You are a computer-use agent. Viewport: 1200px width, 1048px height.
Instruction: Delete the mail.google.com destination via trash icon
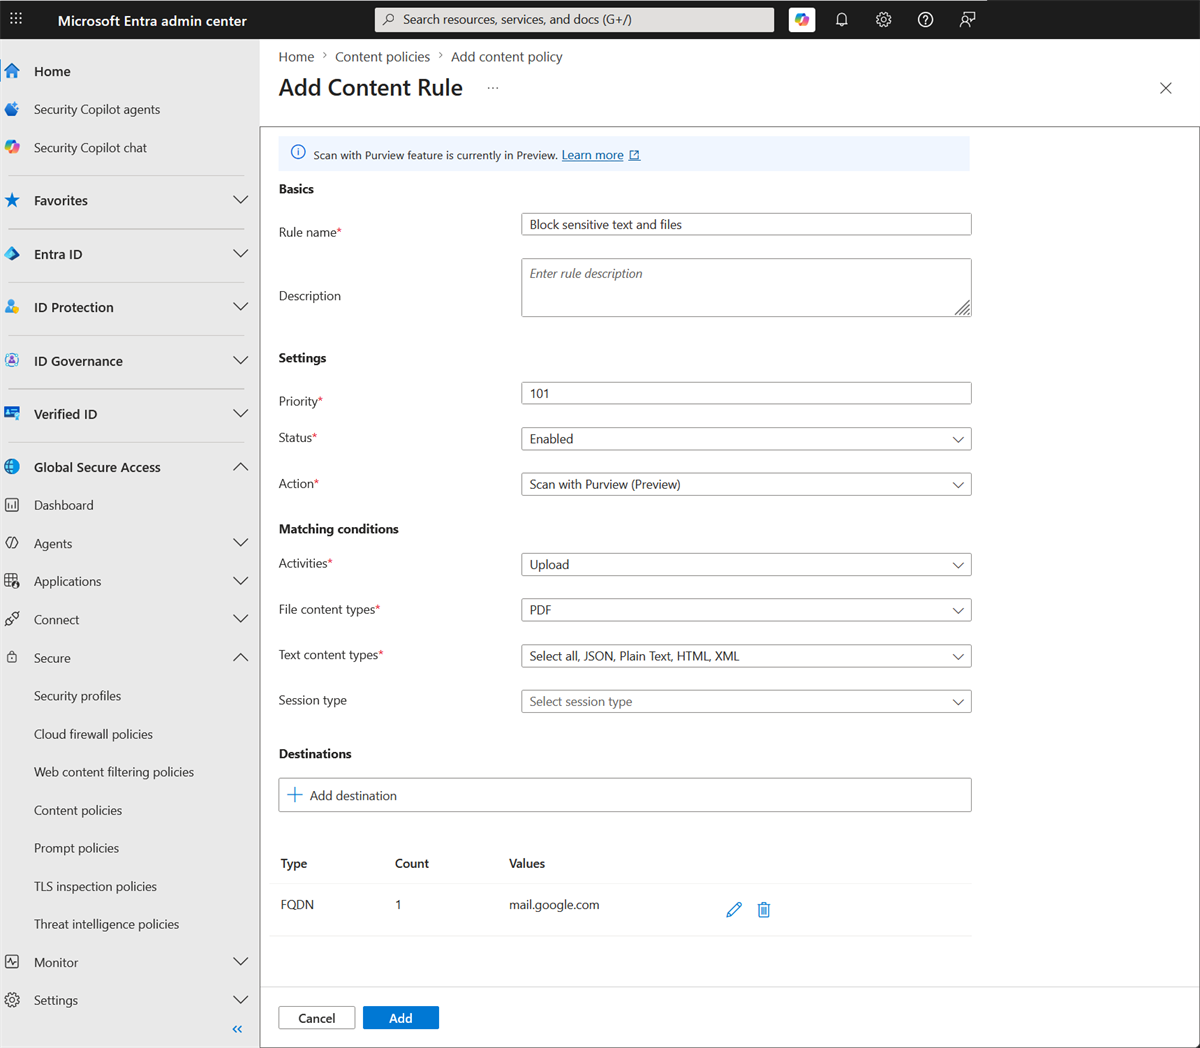764,909
